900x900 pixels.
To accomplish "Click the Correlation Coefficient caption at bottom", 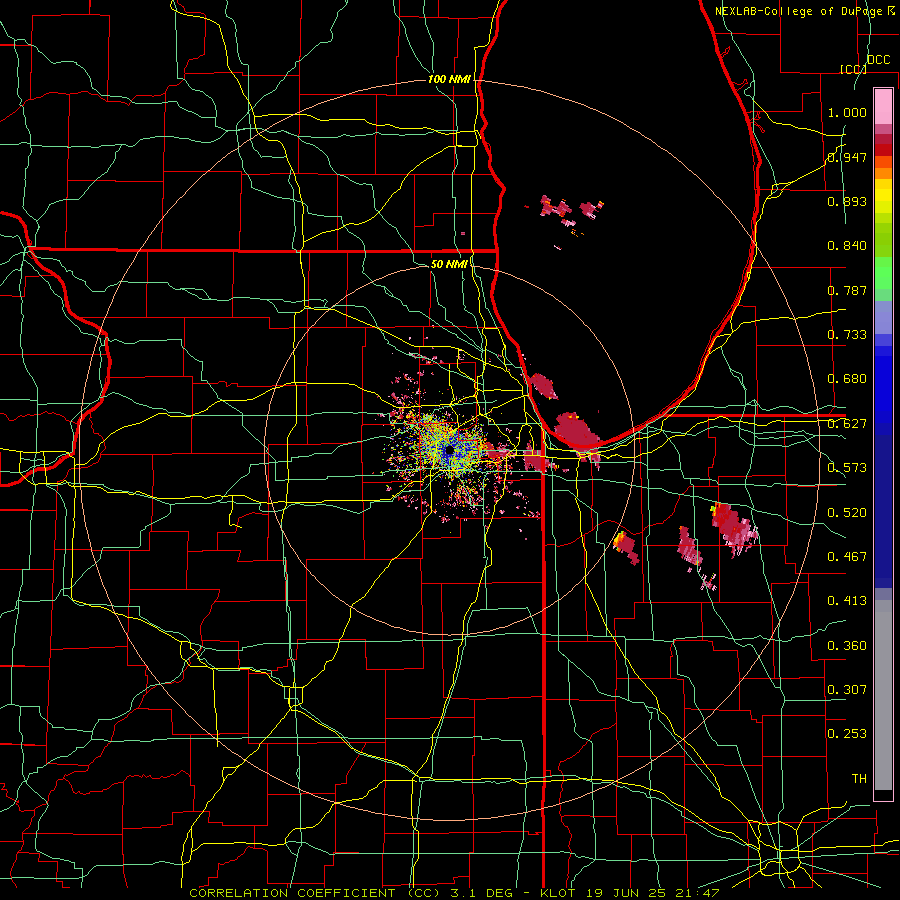I will click(454, 893).
